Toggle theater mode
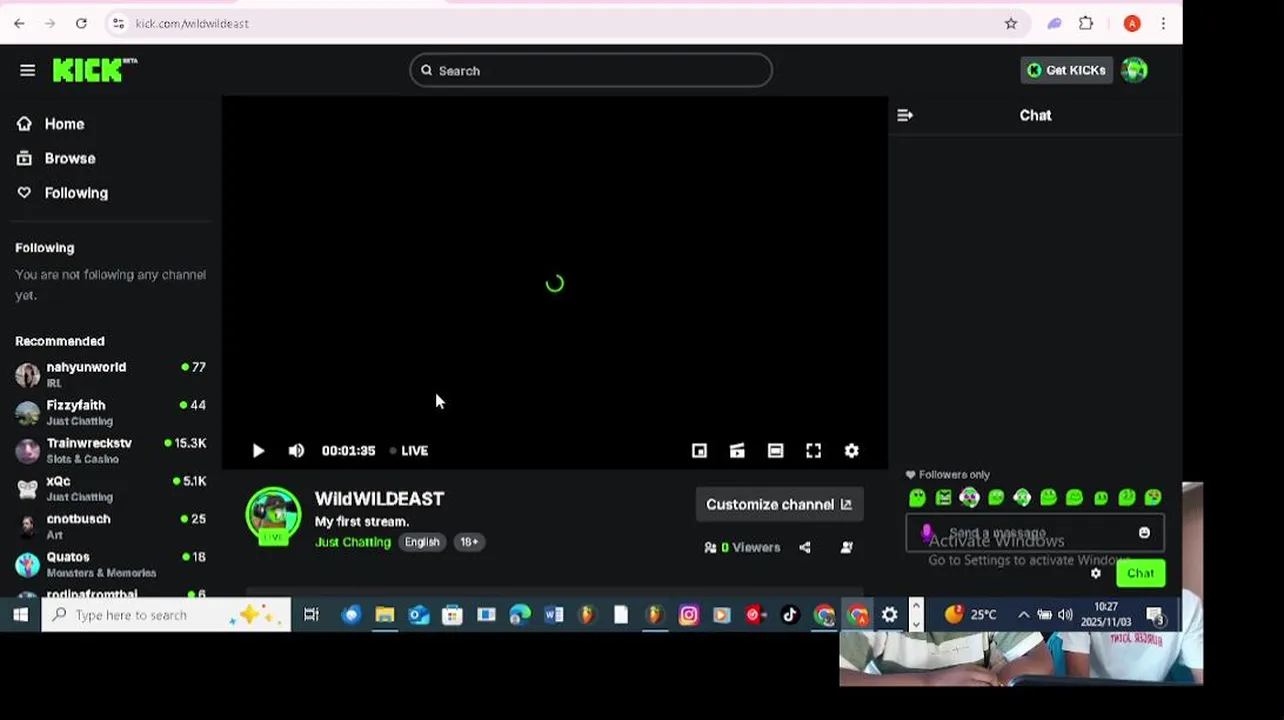 point(775,451)
